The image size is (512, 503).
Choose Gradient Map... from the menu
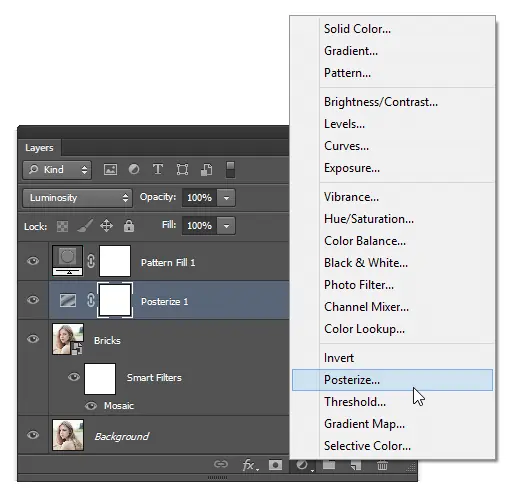point(364,424)
